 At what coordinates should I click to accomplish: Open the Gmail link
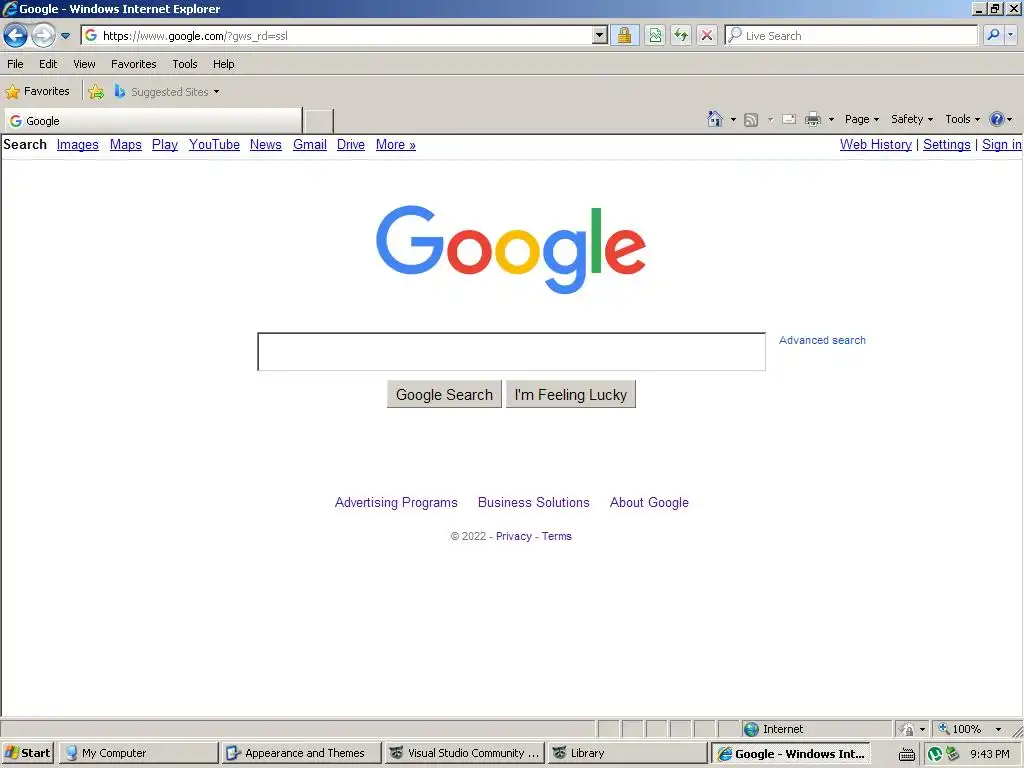click(310, 144)
